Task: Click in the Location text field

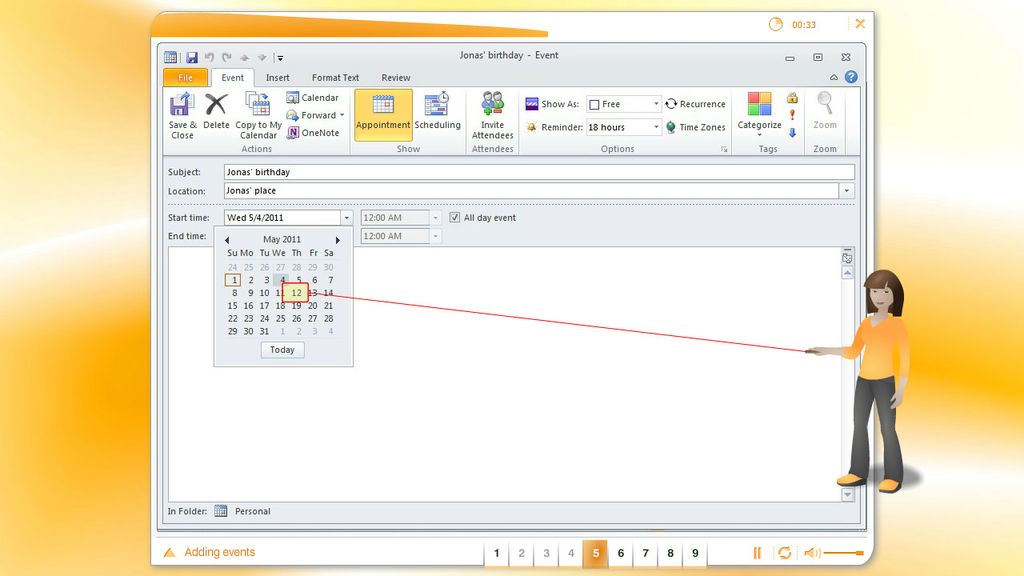Action: (x=531, y=191)
